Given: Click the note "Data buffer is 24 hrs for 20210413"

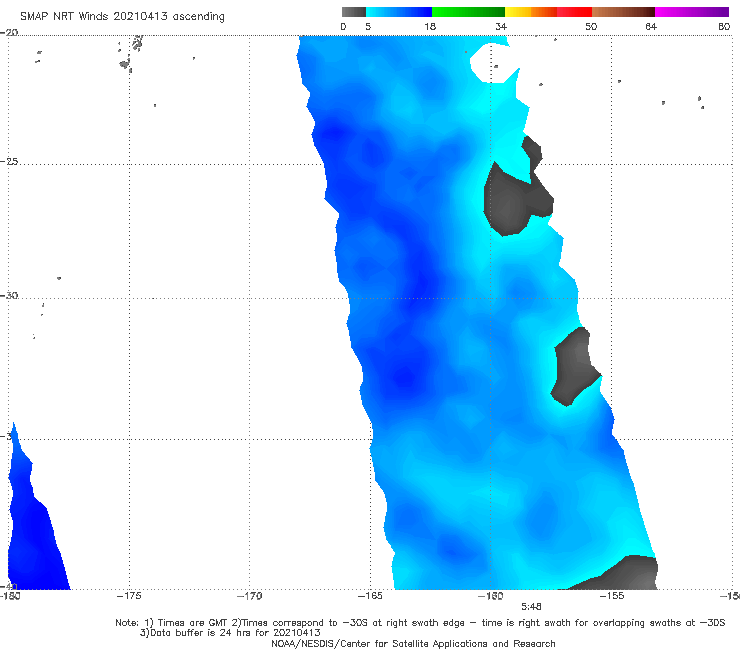Looking at the screenshot, I should click(230, 633).
